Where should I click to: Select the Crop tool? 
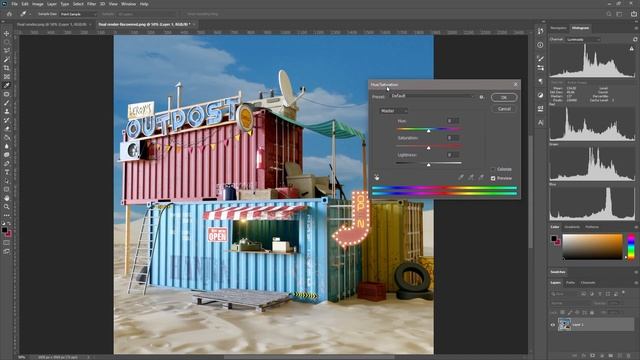[7, 68]
